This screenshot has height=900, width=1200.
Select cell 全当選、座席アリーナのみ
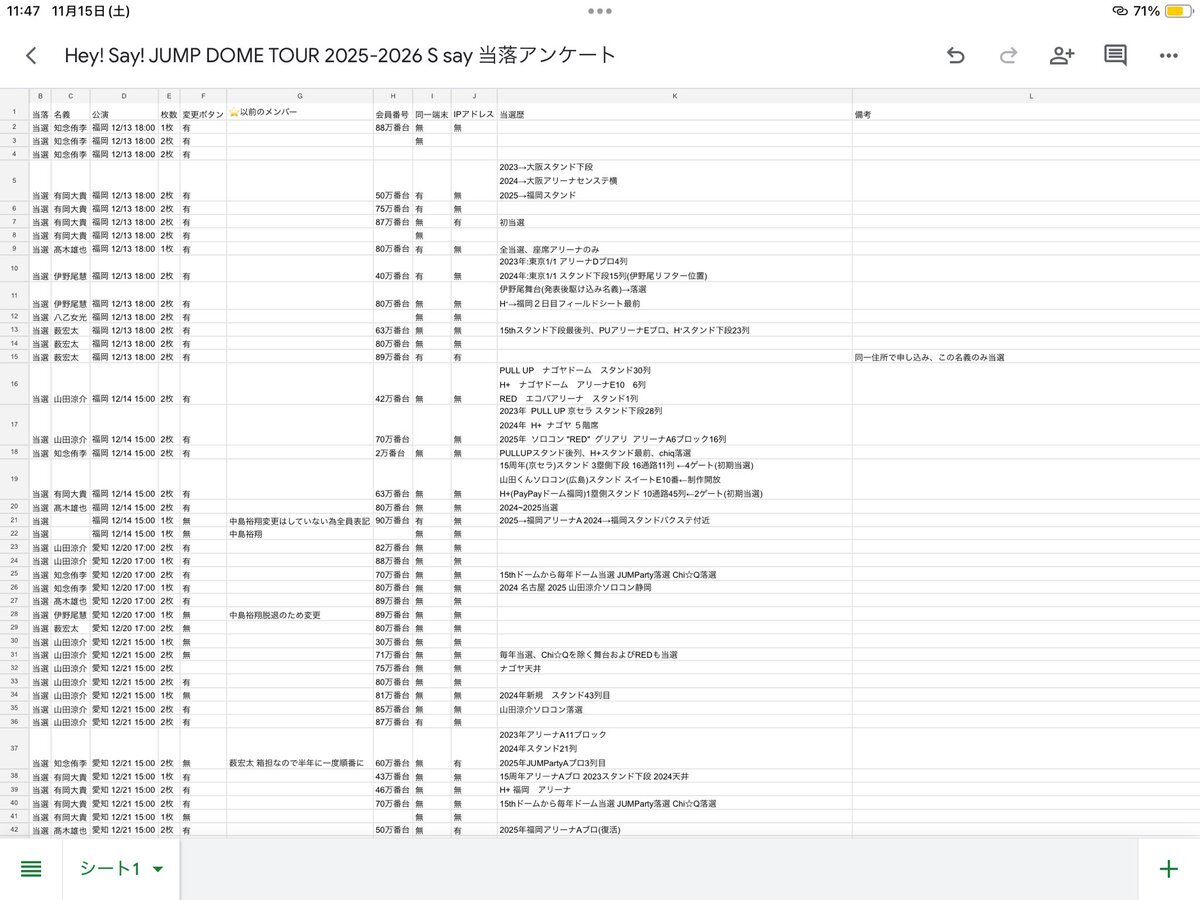[674, 249]
